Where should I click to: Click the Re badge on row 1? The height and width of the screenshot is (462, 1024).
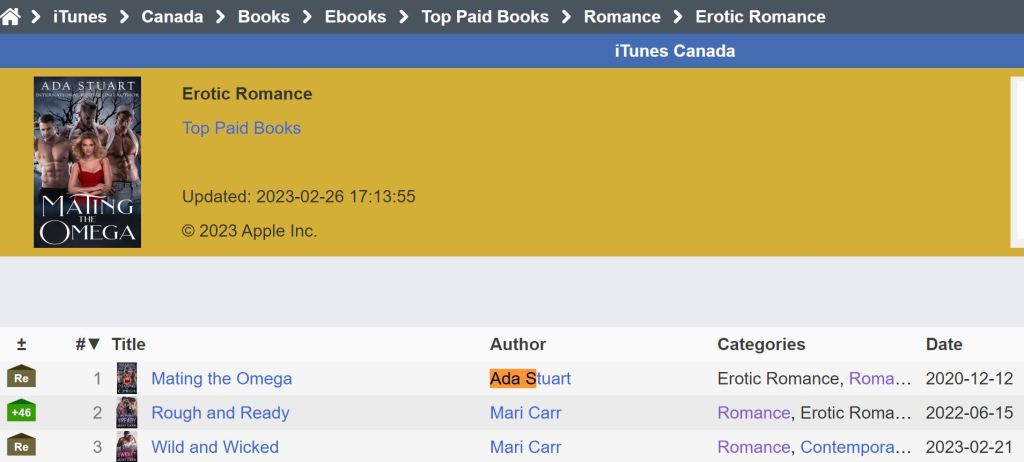coord(21,378)
